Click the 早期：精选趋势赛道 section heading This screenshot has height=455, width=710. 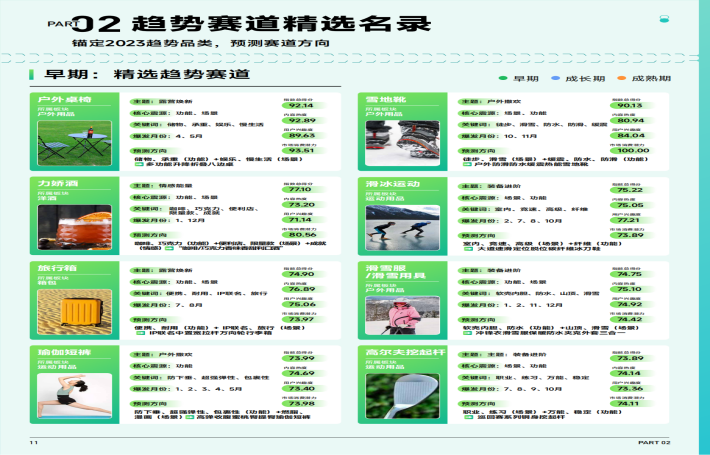point(140,75)
